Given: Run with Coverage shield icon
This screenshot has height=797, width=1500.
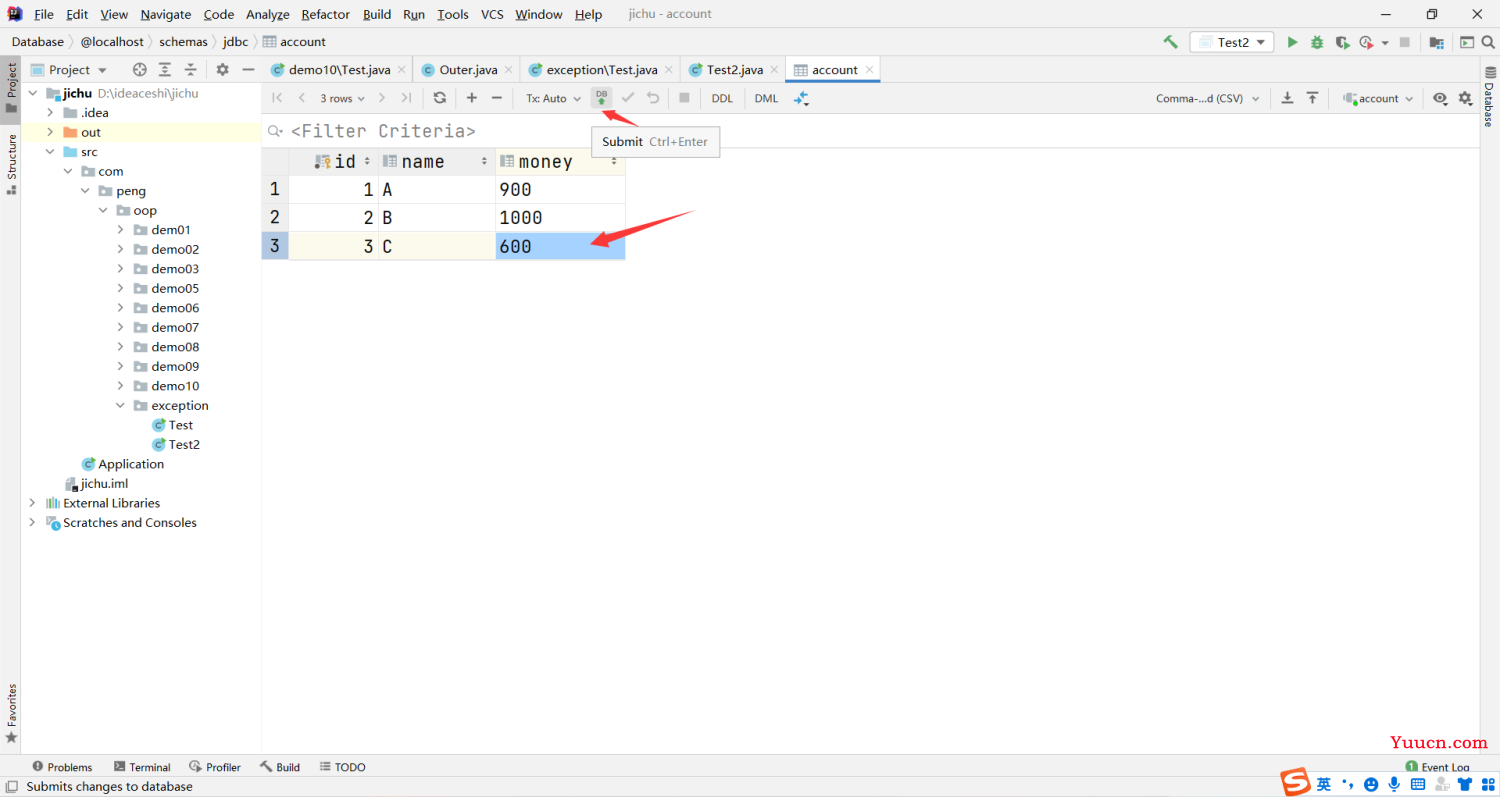Looking at the screenshot, I should pyautogui.click(x=1342, y=42).
